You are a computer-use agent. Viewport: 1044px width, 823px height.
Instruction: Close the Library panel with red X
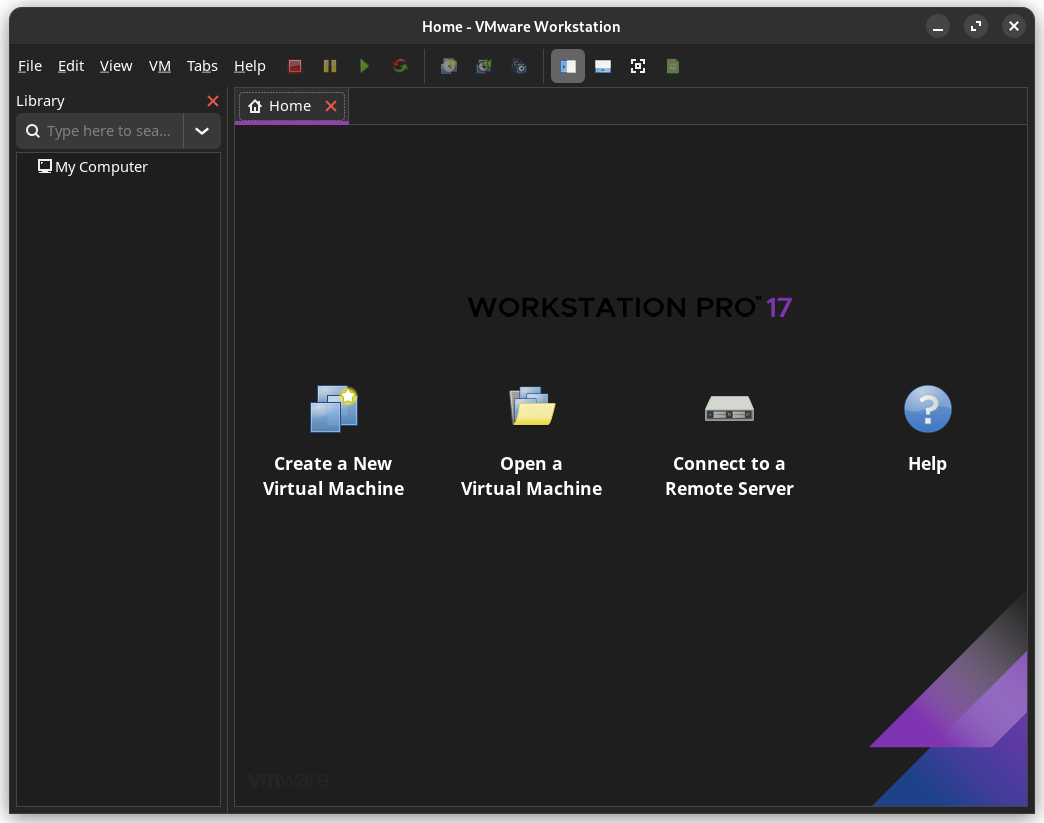[x=213, y=101]
